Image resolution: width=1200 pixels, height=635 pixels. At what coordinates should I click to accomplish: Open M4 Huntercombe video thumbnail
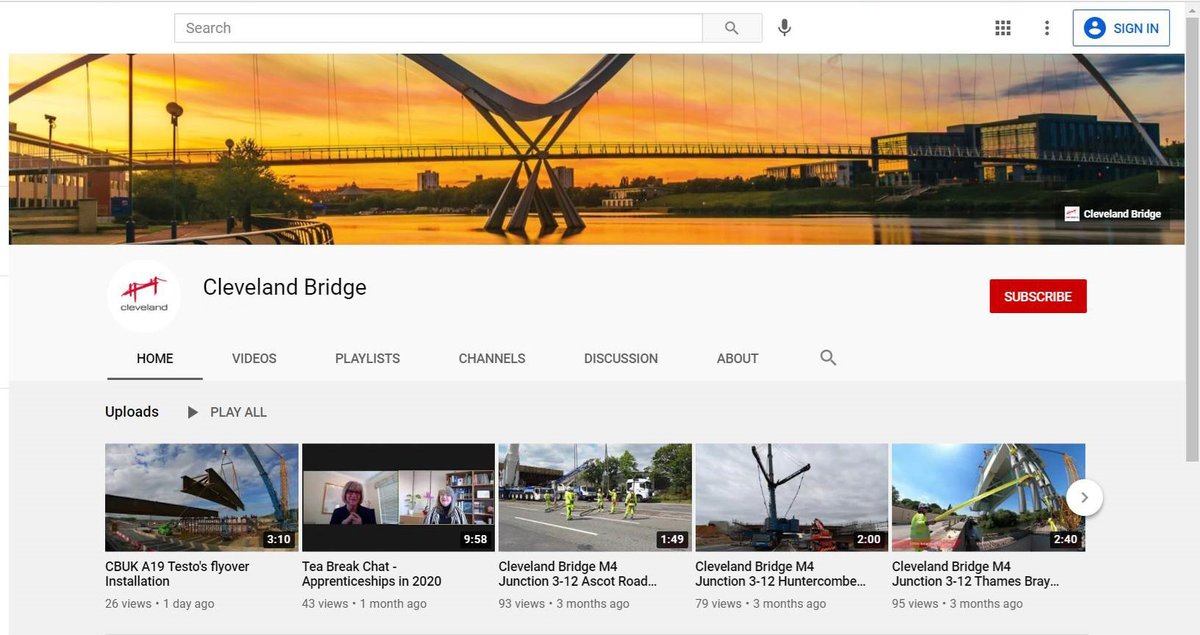(792, 497)
